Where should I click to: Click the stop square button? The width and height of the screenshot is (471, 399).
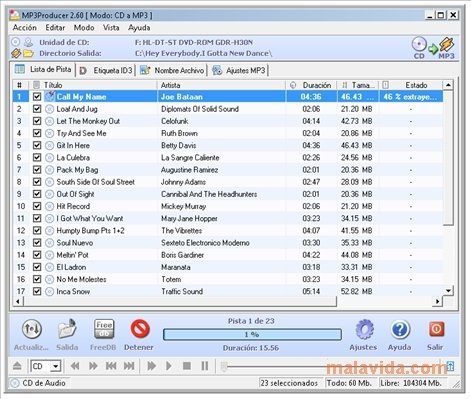pos(187,366)
